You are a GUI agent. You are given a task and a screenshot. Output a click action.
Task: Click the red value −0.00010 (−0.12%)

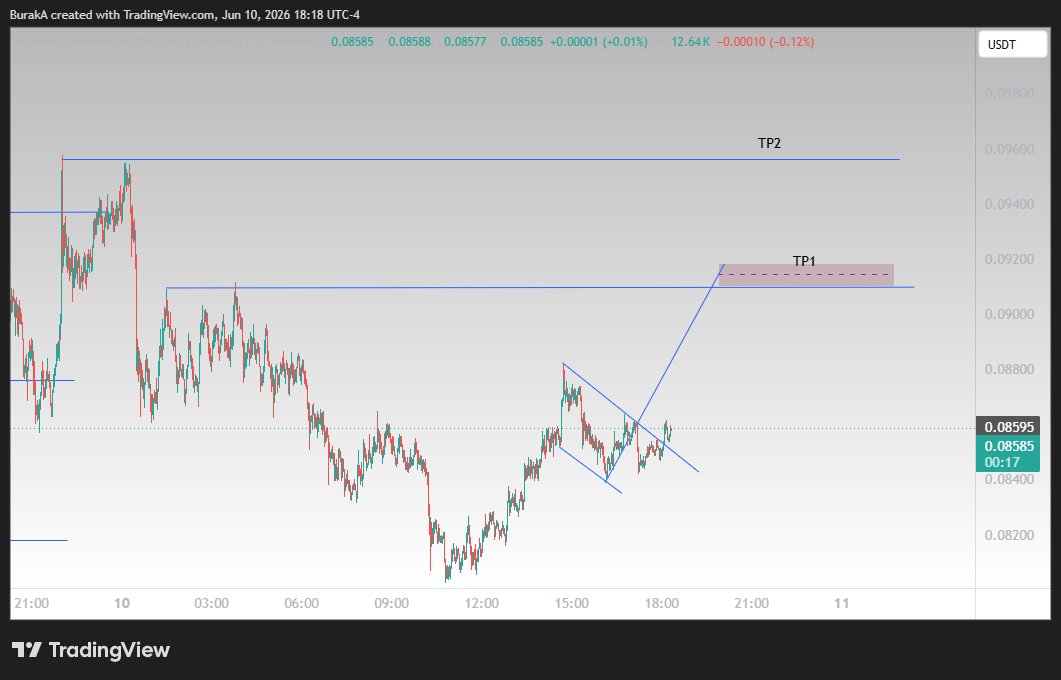pos(765,42)
